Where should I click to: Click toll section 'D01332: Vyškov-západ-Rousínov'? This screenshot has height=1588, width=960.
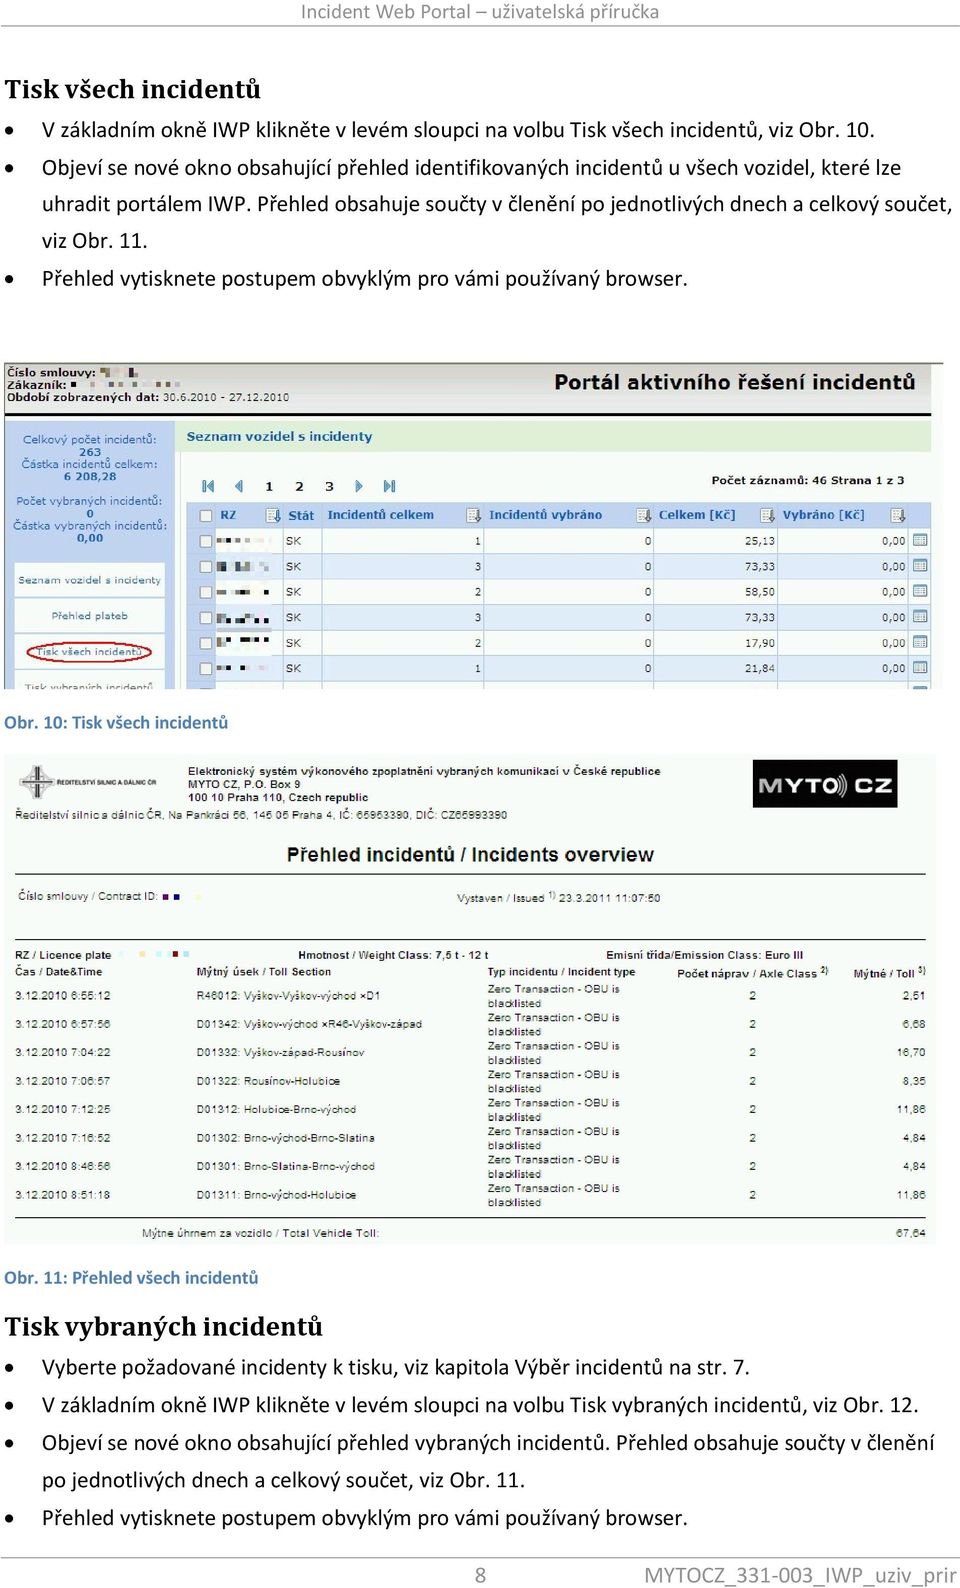(280, 1052)
